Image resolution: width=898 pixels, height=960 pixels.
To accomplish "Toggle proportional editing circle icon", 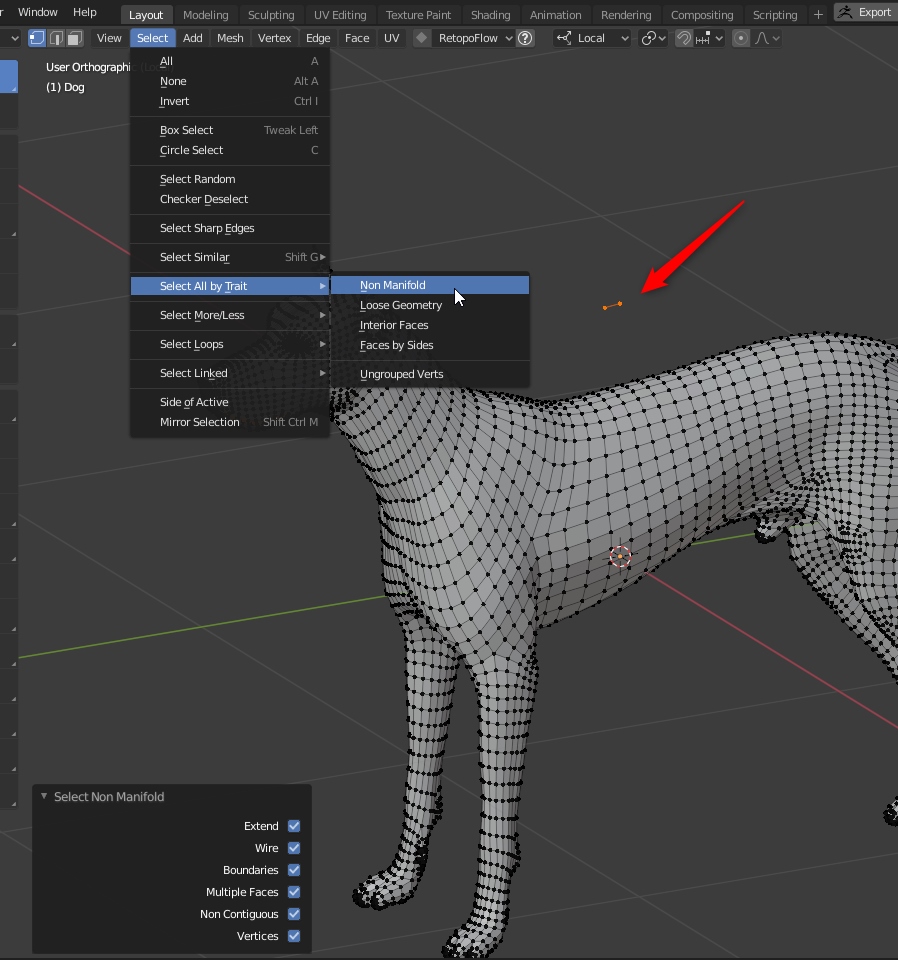I will 741,38.
